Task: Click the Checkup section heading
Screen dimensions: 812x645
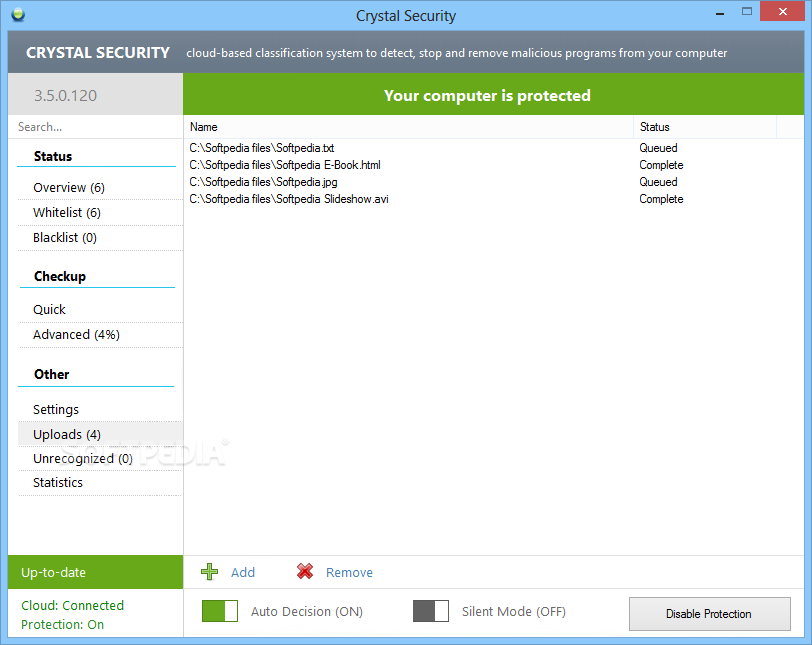Action: (60, 276)
